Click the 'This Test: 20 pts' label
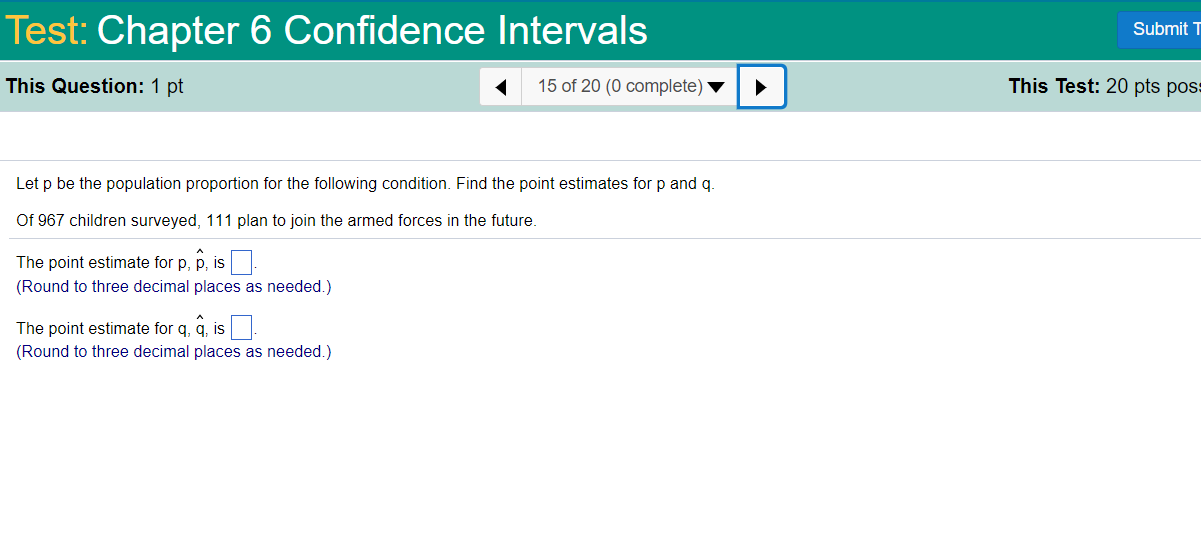 pos(1104,86)
